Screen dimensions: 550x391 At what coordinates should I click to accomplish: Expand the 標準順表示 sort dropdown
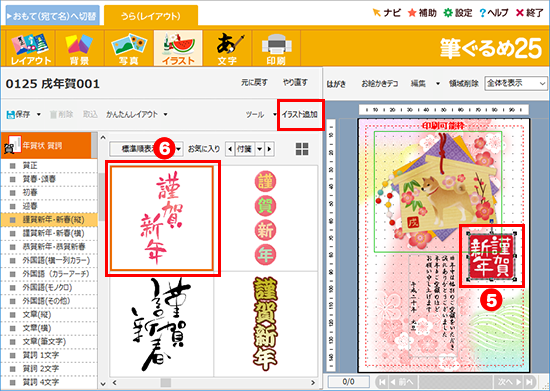(x=179, y=149)
